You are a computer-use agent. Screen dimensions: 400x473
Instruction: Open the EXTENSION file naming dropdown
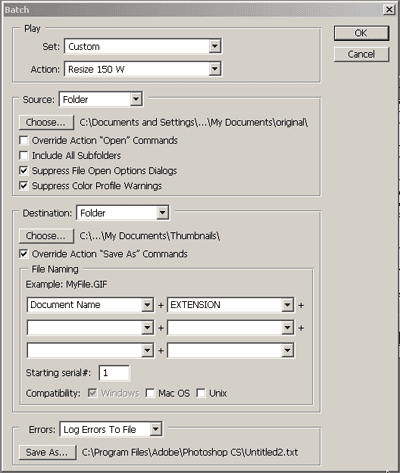231,305
